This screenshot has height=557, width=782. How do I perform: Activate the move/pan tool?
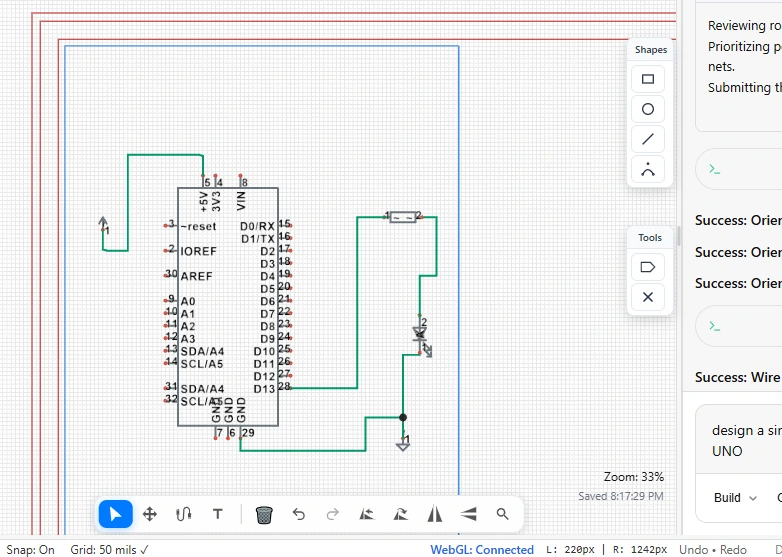coord(150,514)
